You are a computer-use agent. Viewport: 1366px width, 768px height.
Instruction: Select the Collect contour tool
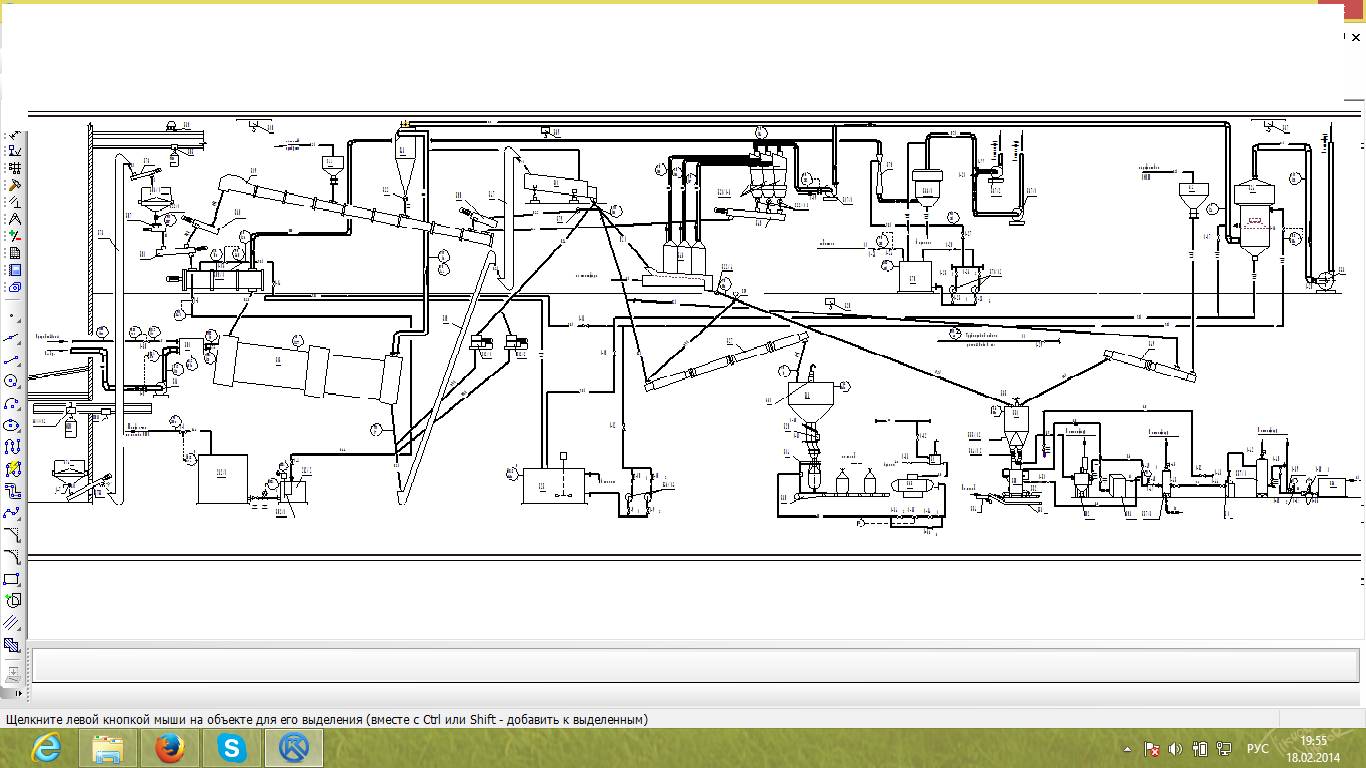point(13,601)
